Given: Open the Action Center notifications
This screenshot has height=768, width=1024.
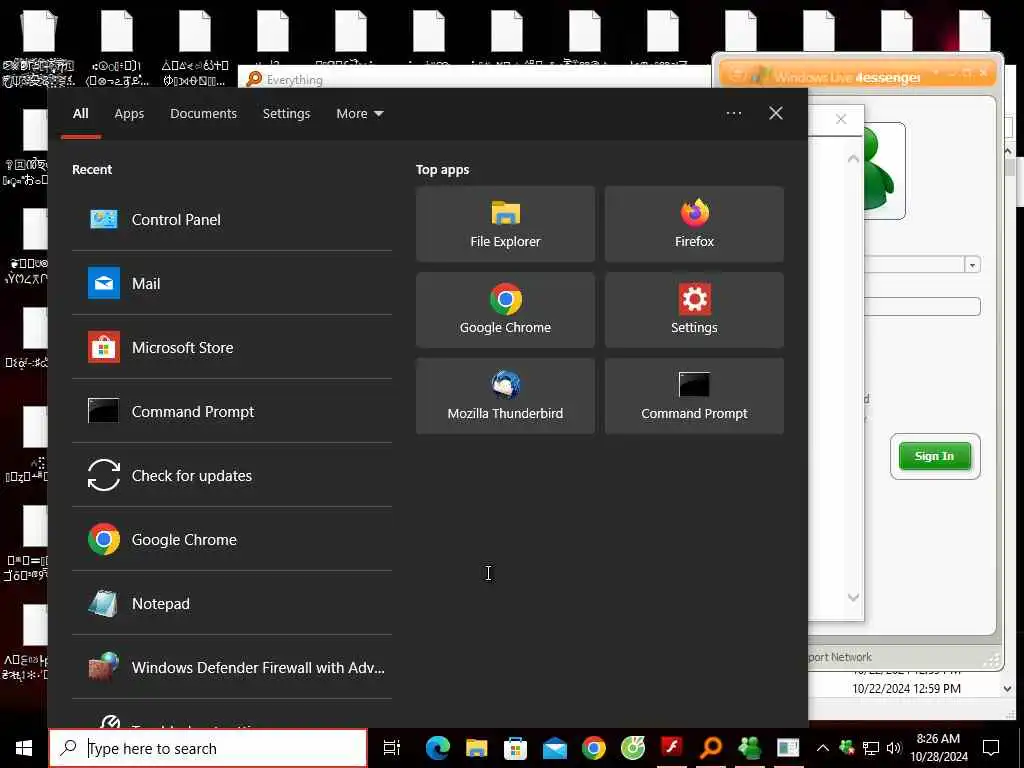Looking at the screenshot, I should pos(991,748).
